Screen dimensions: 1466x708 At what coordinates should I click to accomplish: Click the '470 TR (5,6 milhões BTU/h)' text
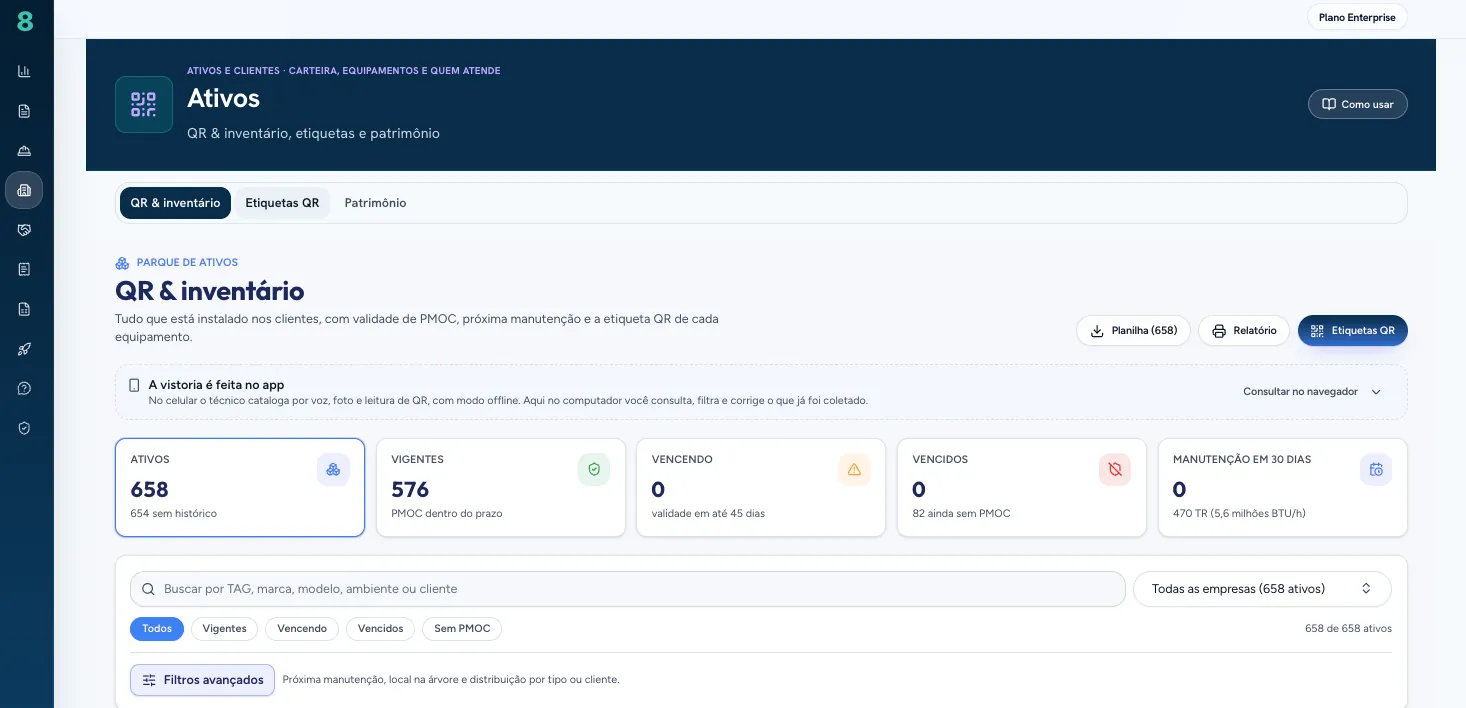pyautogui.click(x=1239, y=514)
